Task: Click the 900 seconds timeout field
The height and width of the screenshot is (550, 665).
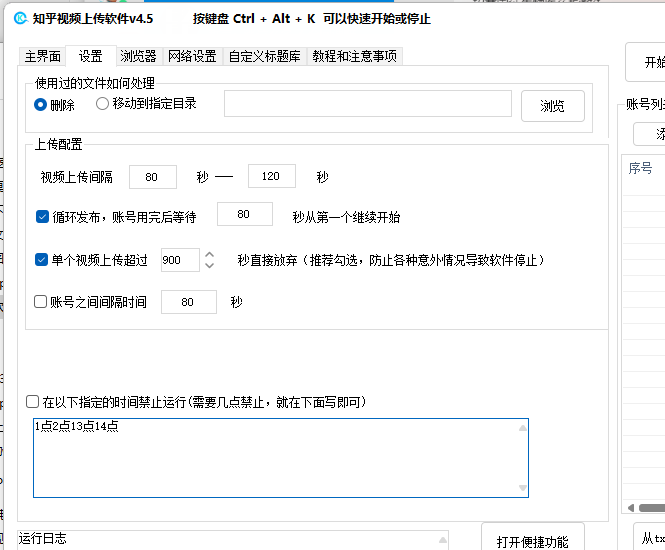Action: (180, 260)
